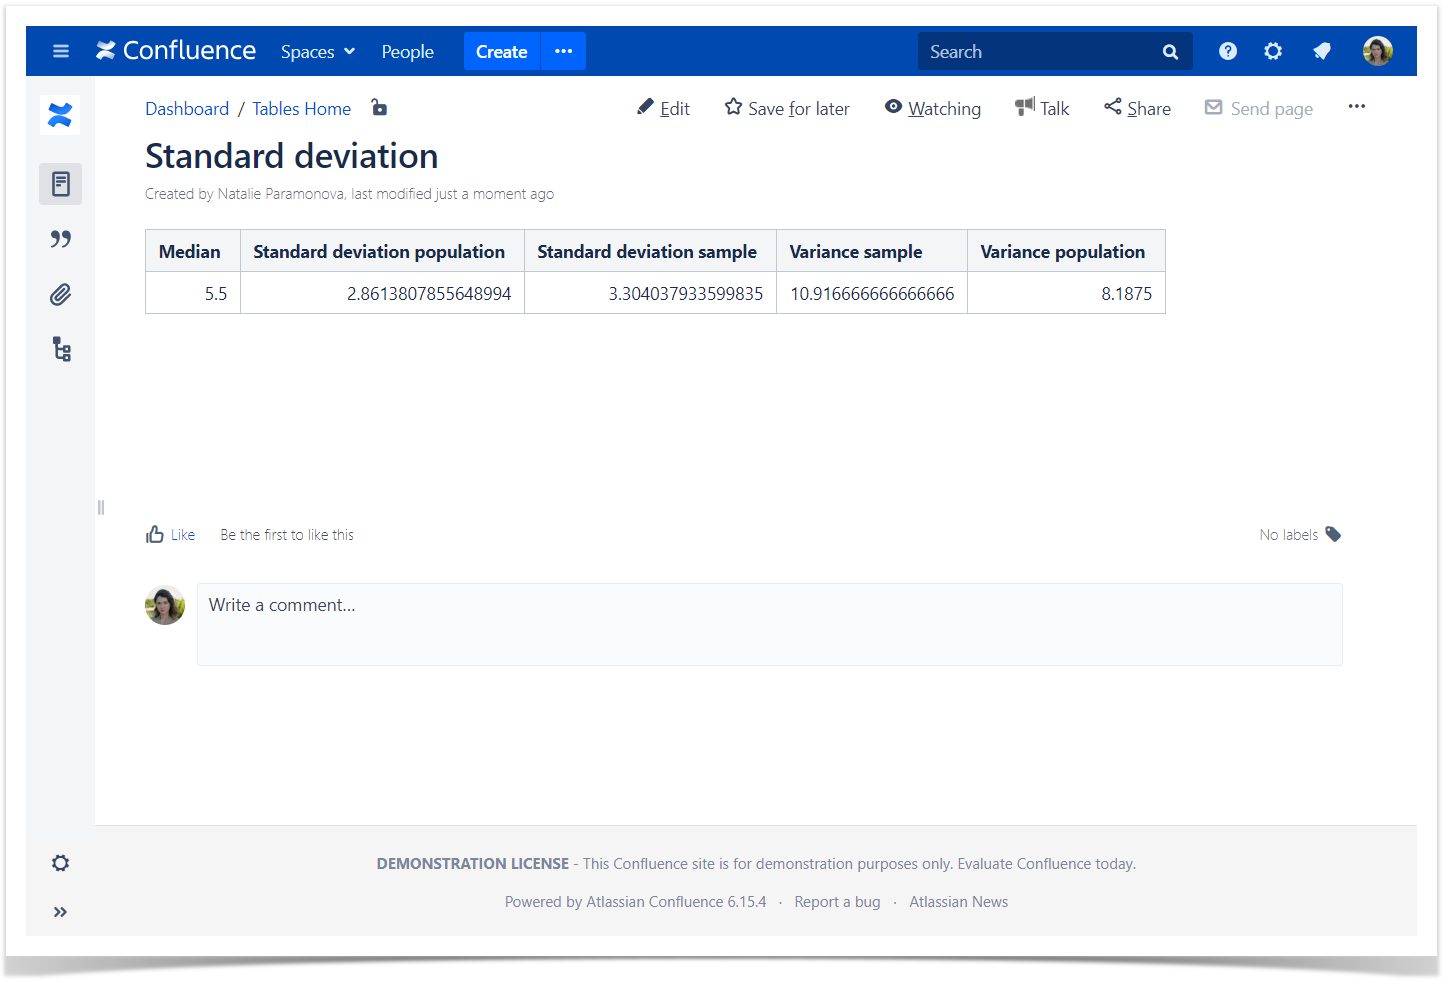Screen dimensions: 1451x985
Task: Expand the sidebar with double chevron
Action: (x=61, y=912)
